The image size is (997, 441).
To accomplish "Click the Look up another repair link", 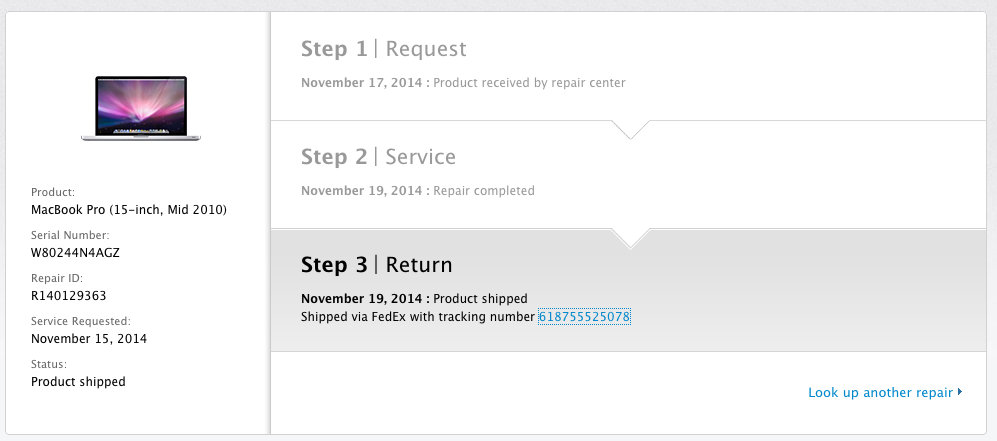I will click(880, 393).
